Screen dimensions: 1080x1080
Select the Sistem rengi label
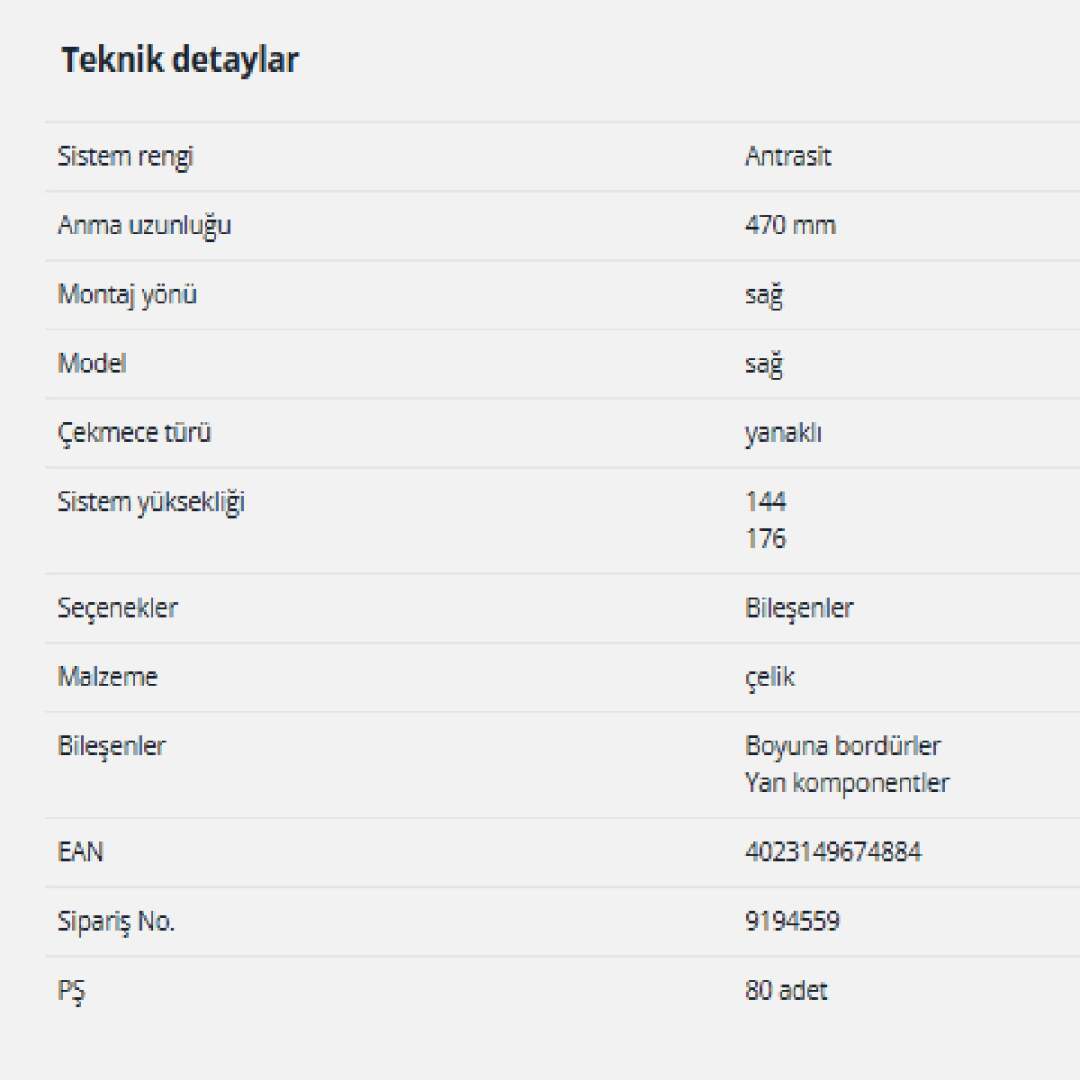pyautogui.click(x=125, y=157)
